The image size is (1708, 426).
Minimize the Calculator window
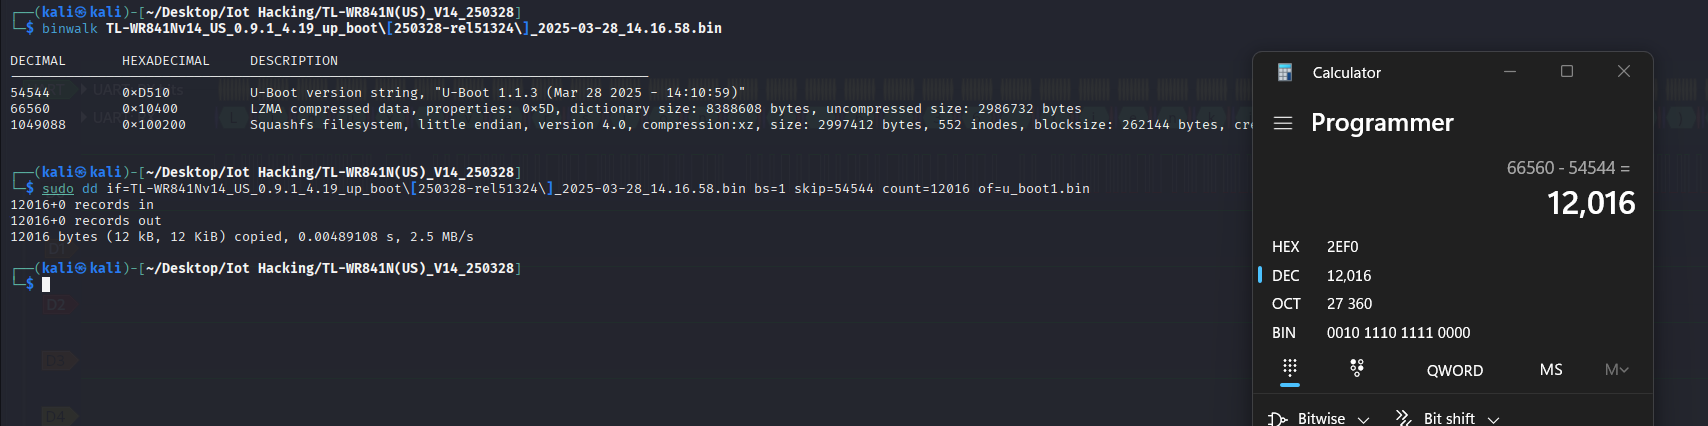coord(1510,71)
